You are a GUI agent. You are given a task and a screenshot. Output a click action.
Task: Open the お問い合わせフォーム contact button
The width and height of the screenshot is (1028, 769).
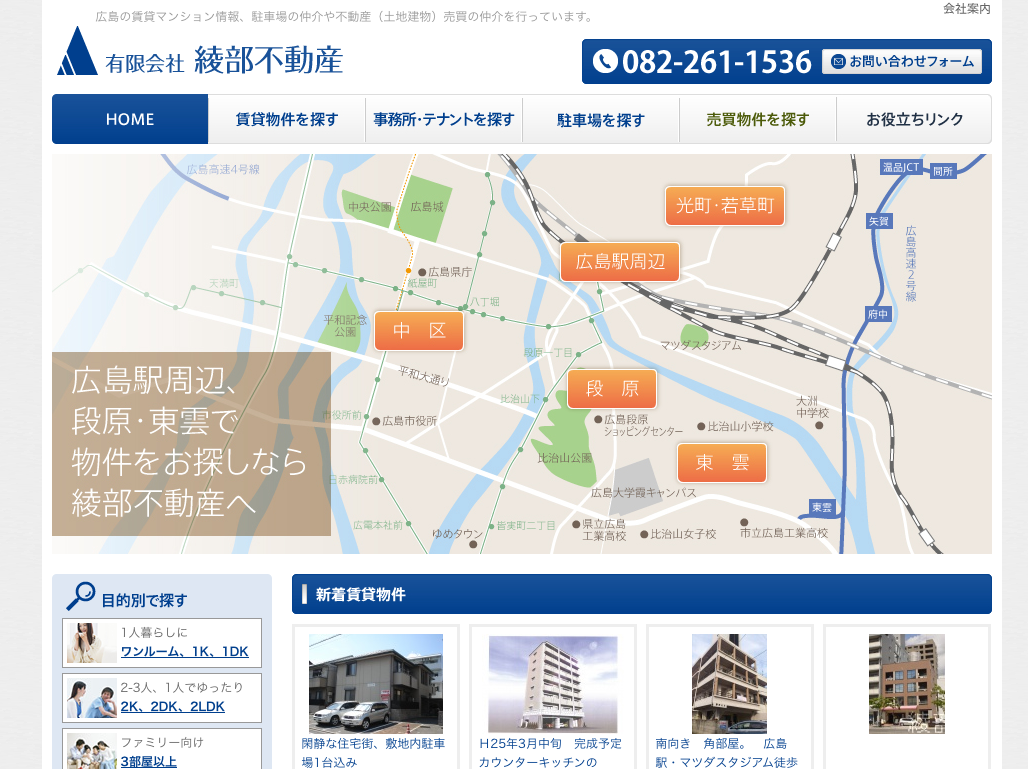(x=902, y=62)
